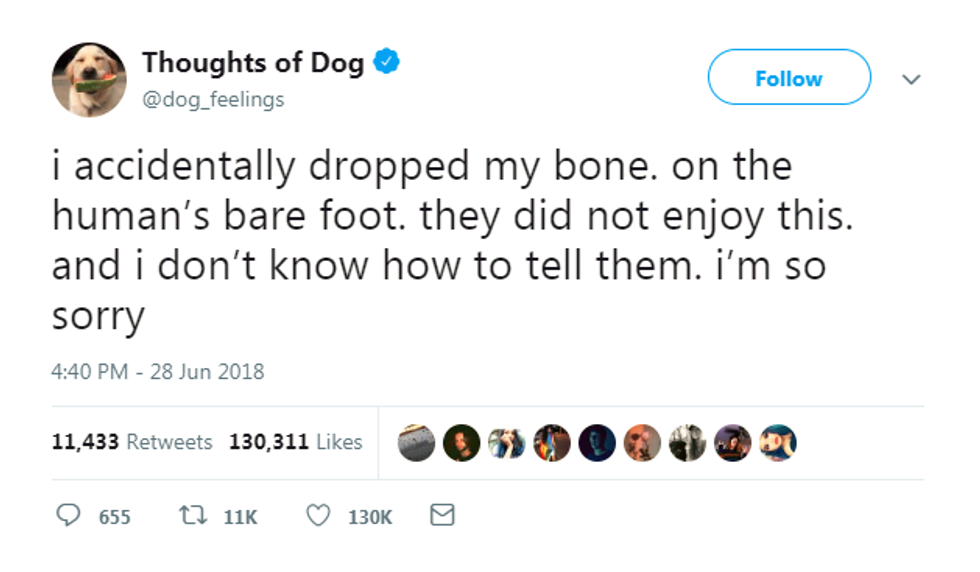The image size is (980, 572).
Task: Open the 4:40 PM - 28 Jun 2018 timestamp
Action: point(157,372)
